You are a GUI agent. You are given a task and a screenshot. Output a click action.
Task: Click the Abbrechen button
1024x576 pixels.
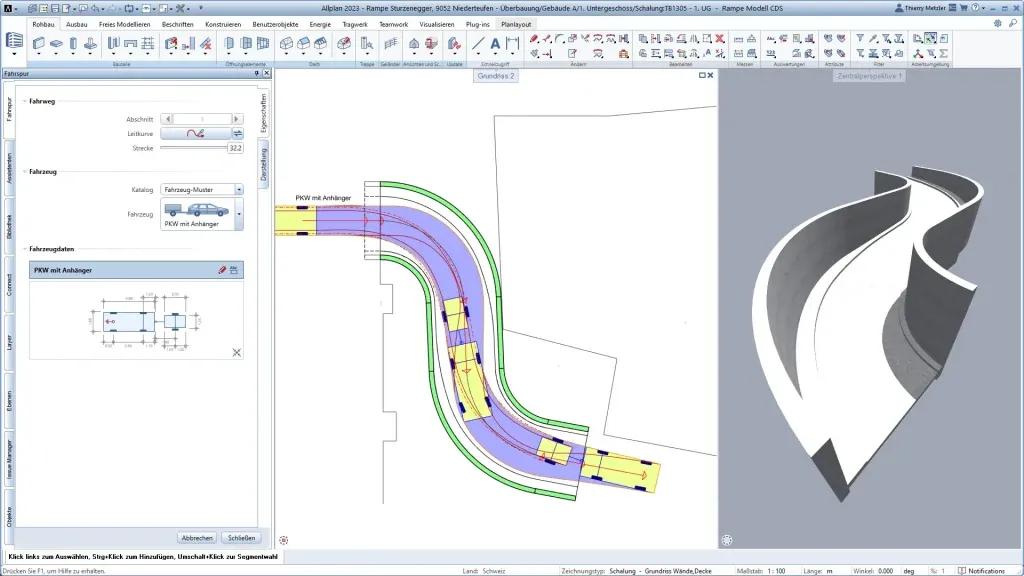(197, 537)
